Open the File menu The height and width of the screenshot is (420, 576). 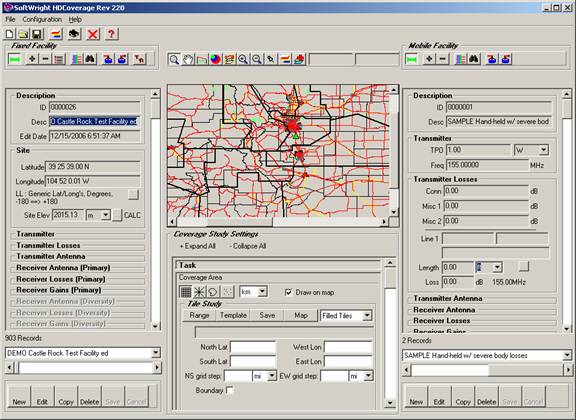click(x=10, y=19)
